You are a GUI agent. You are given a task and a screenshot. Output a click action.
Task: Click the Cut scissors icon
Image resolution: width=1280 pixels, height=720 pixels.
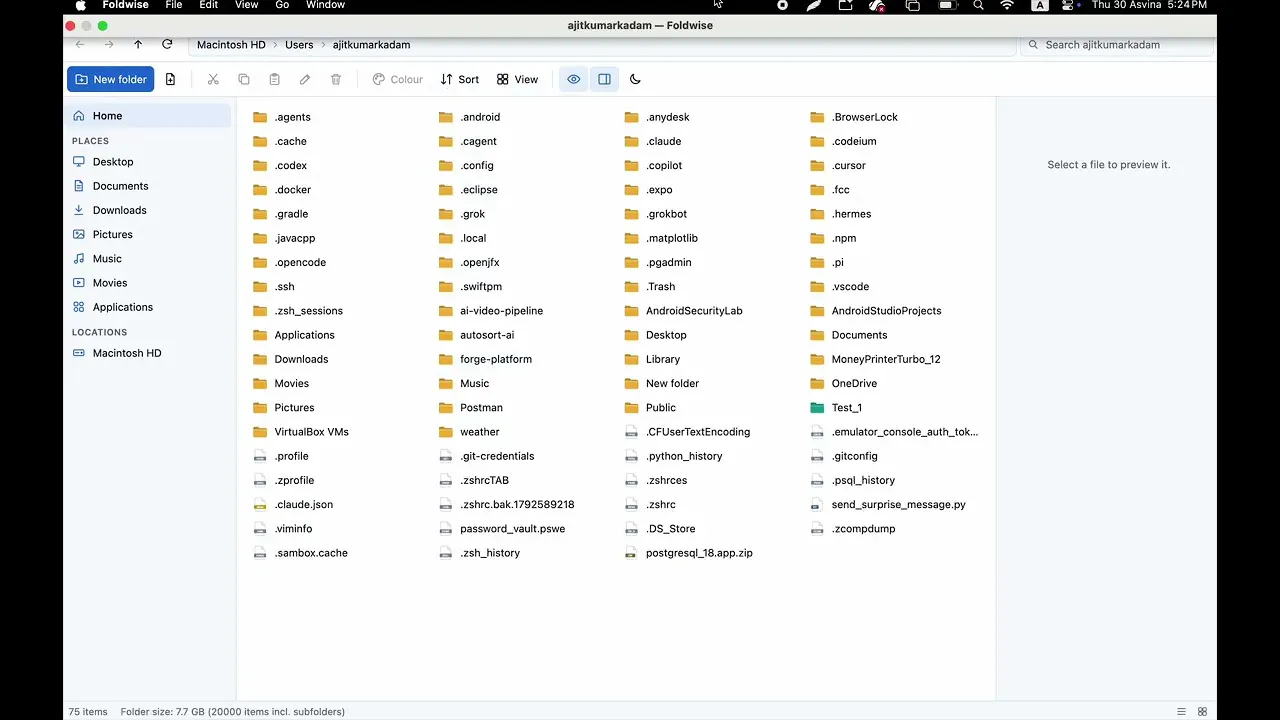click(213, 79)
